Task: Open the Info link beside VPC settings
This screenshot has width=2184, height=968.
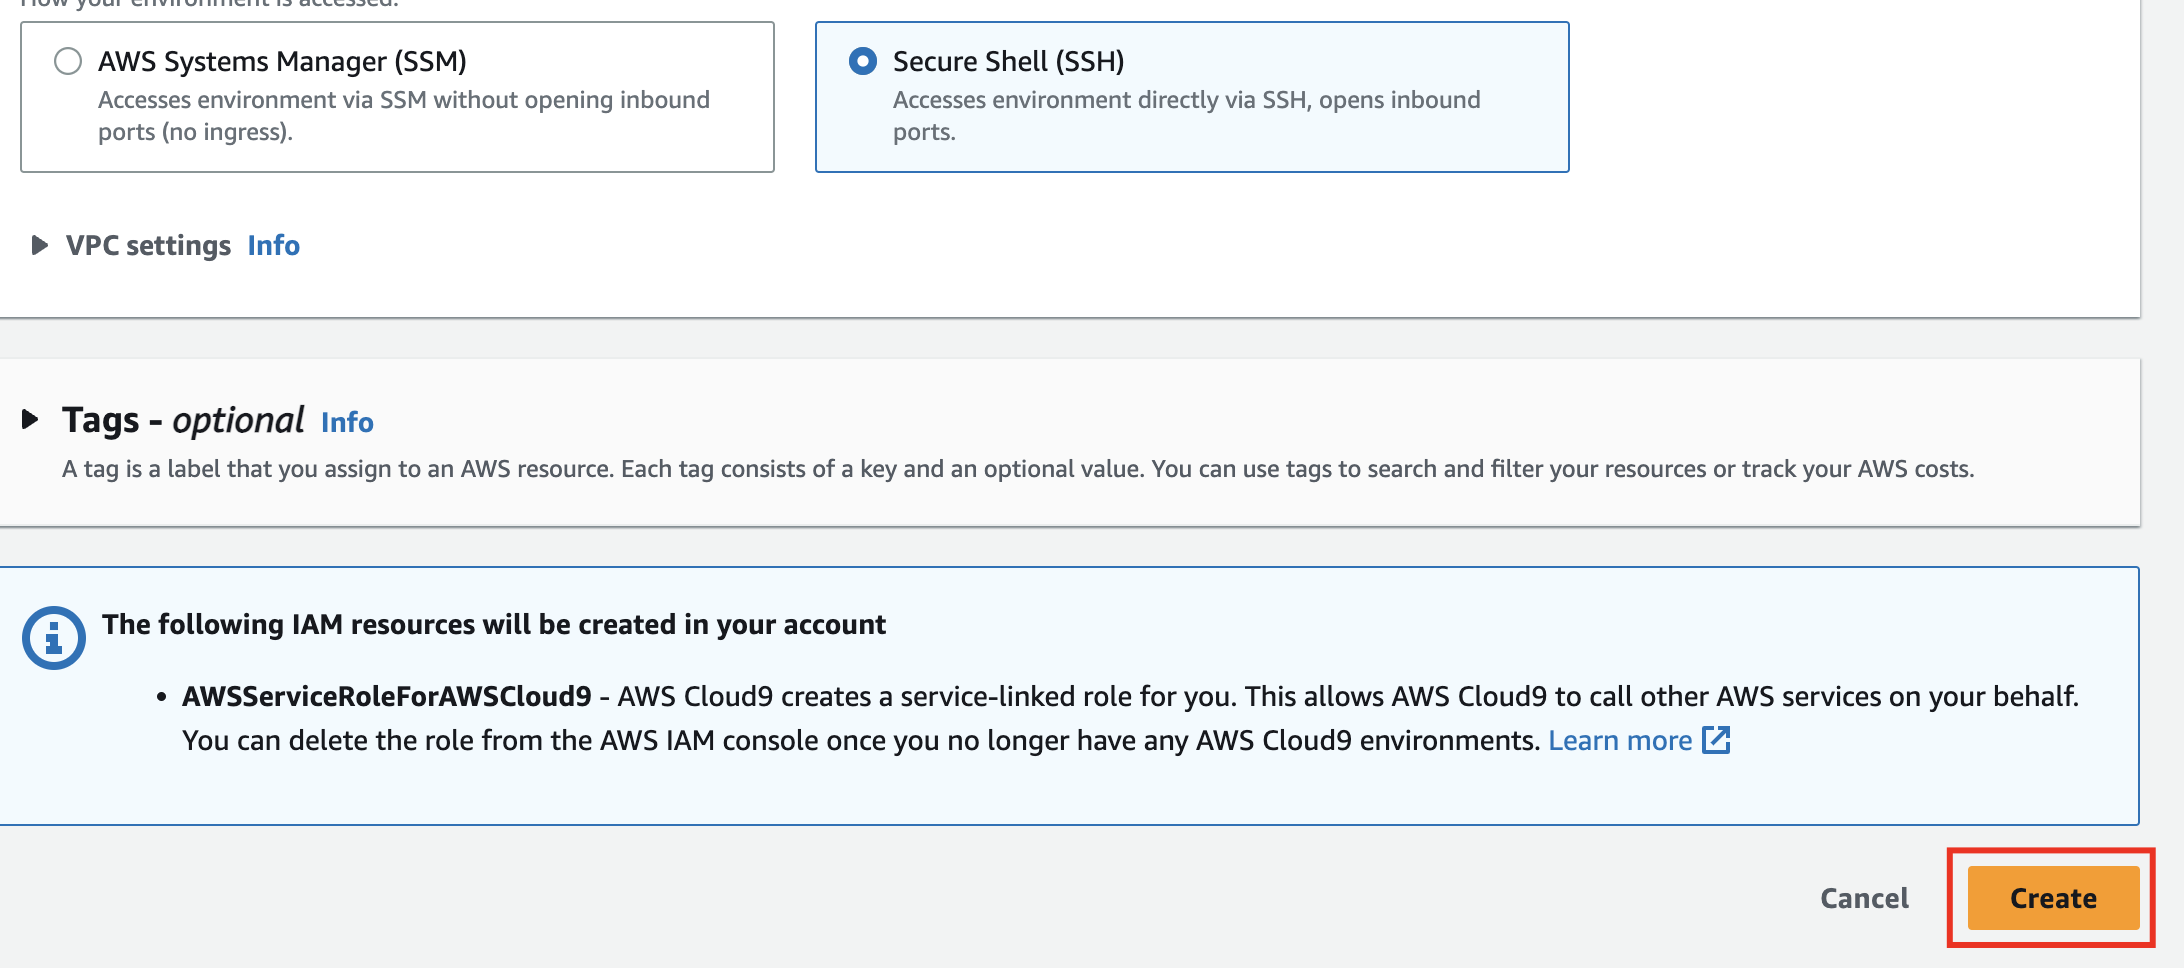Action: 273,245
